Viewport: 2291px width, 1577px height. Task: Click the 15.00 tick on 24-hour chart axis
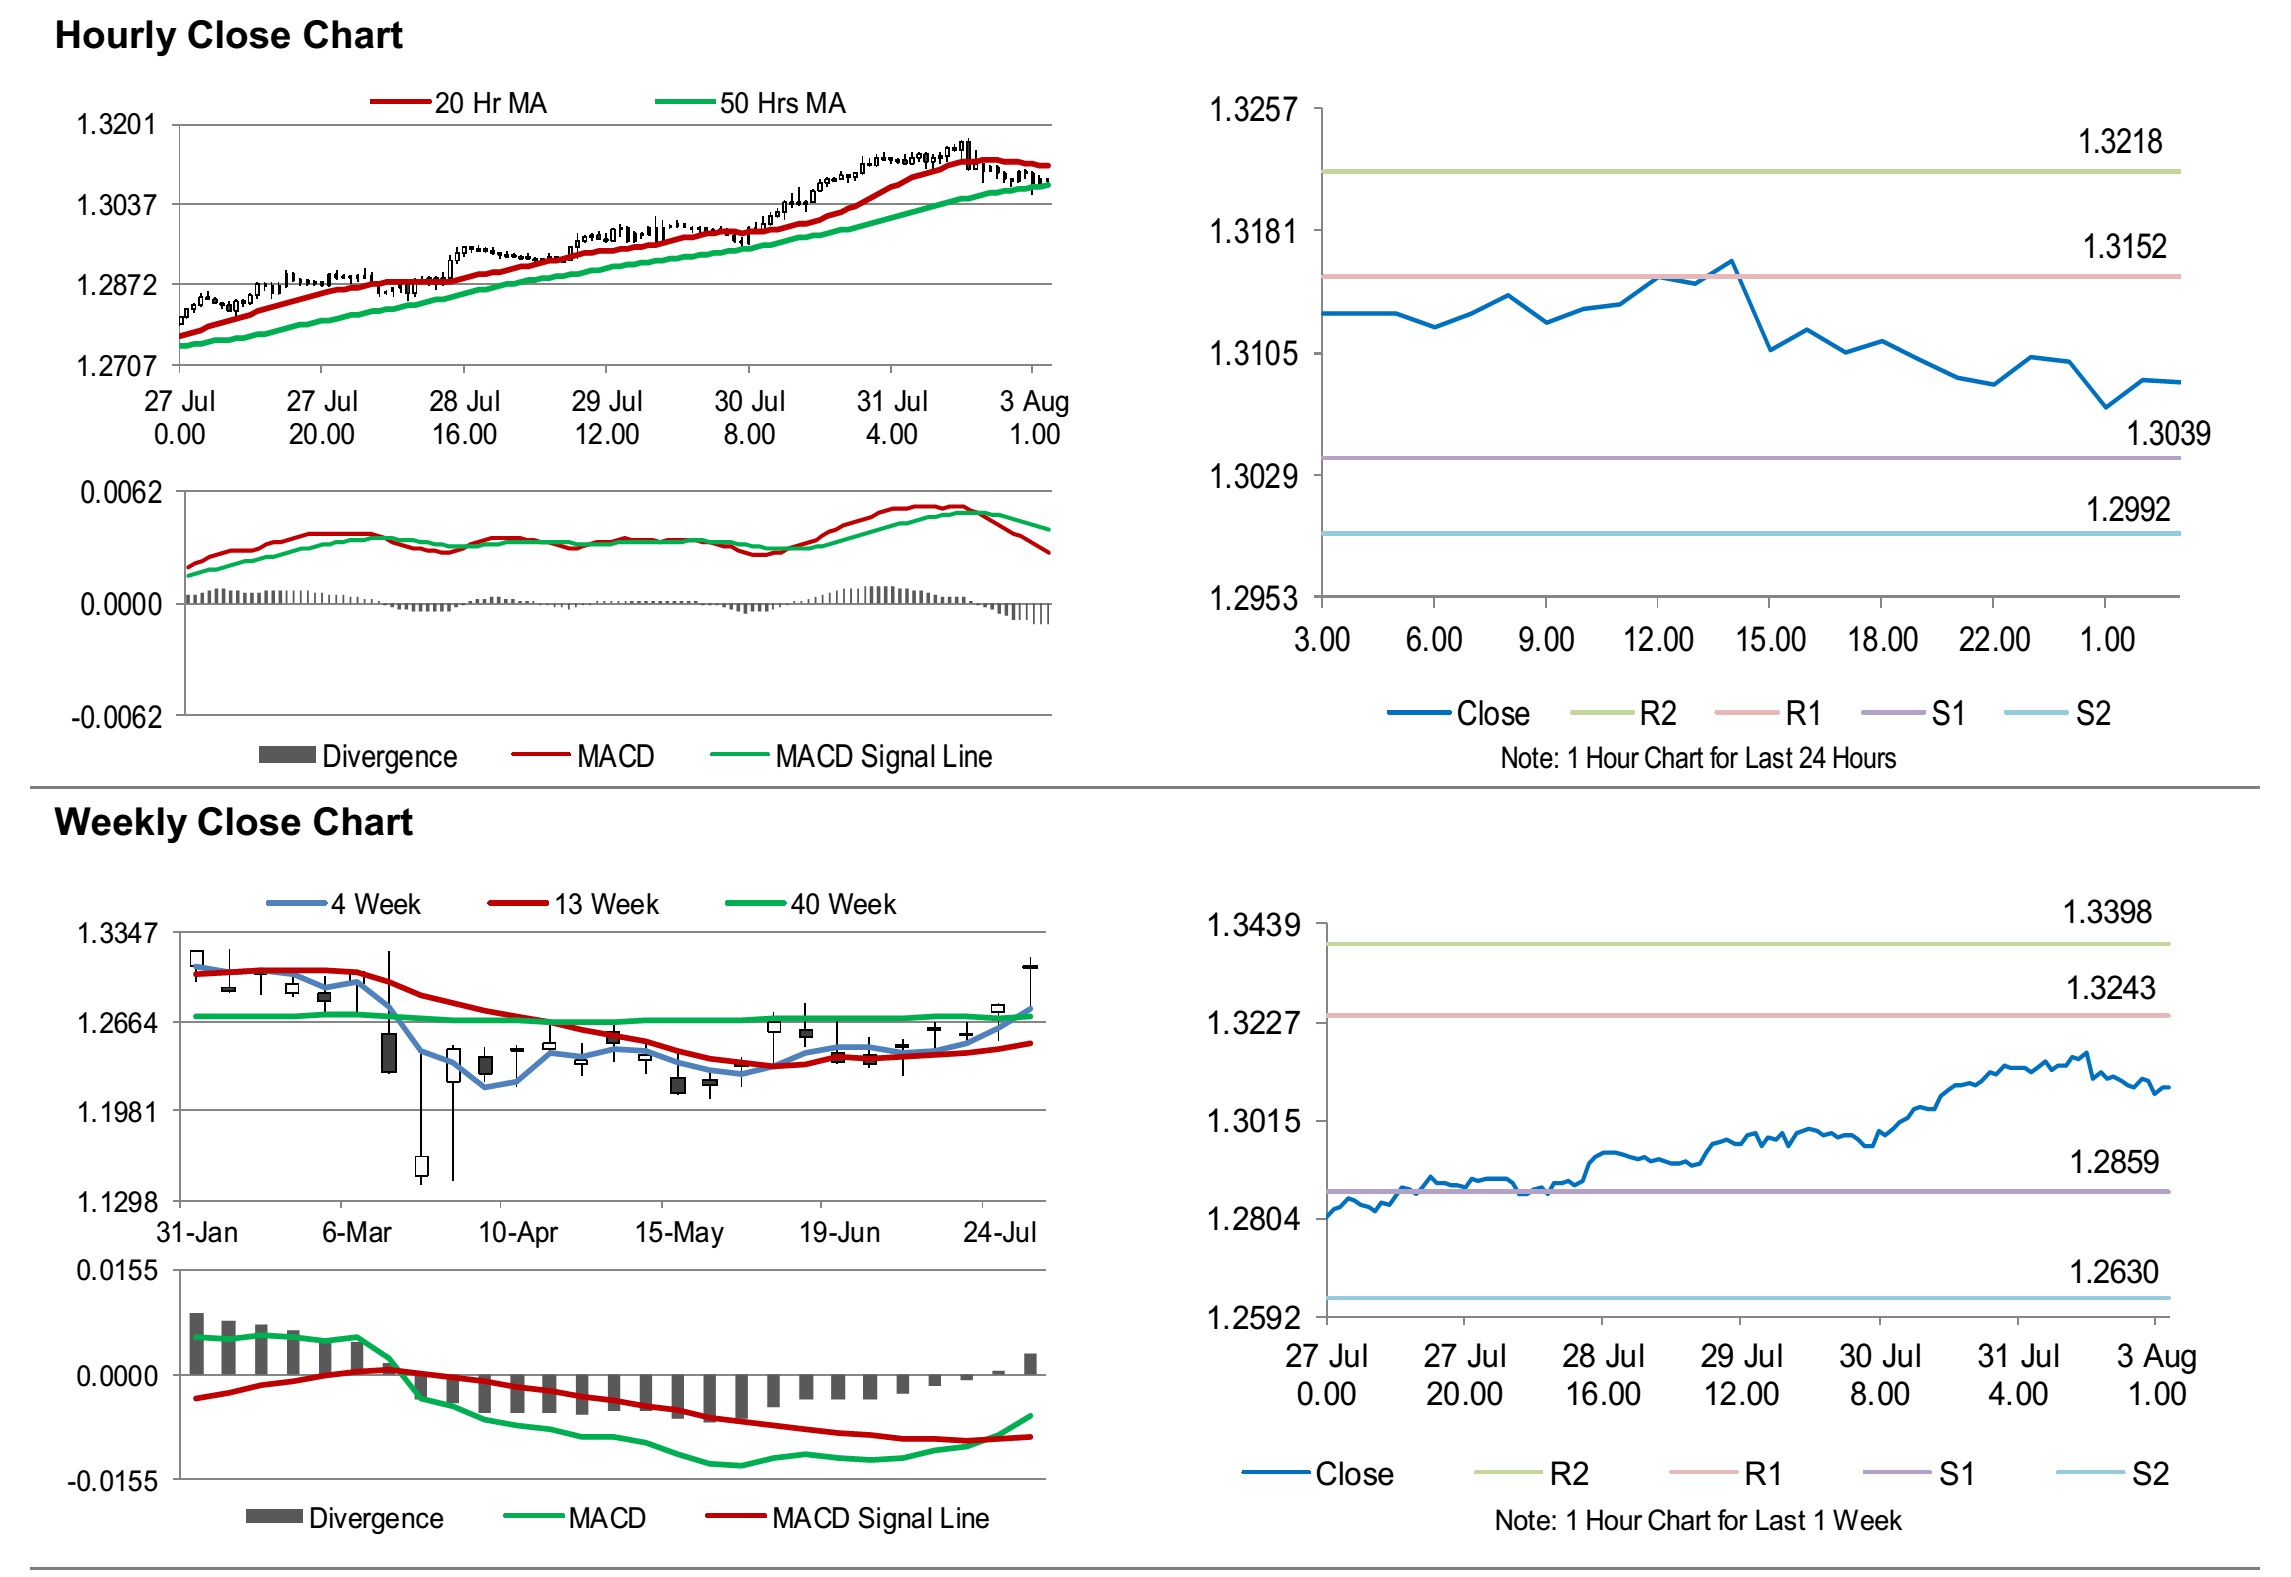(1770, 640)
